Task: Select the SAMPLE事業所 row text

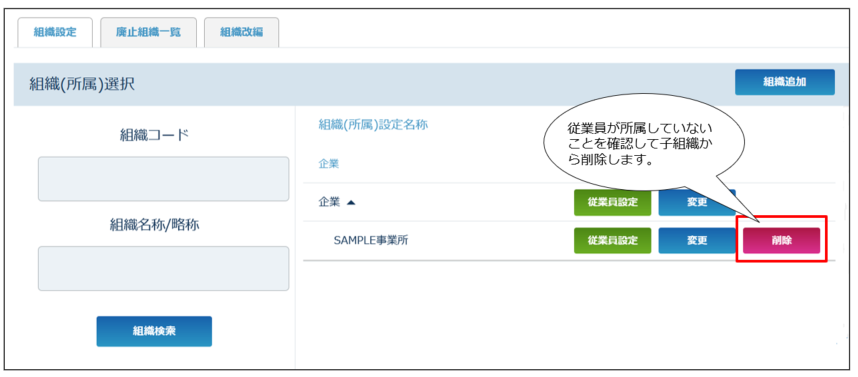Action: click(x=370, y=240)
